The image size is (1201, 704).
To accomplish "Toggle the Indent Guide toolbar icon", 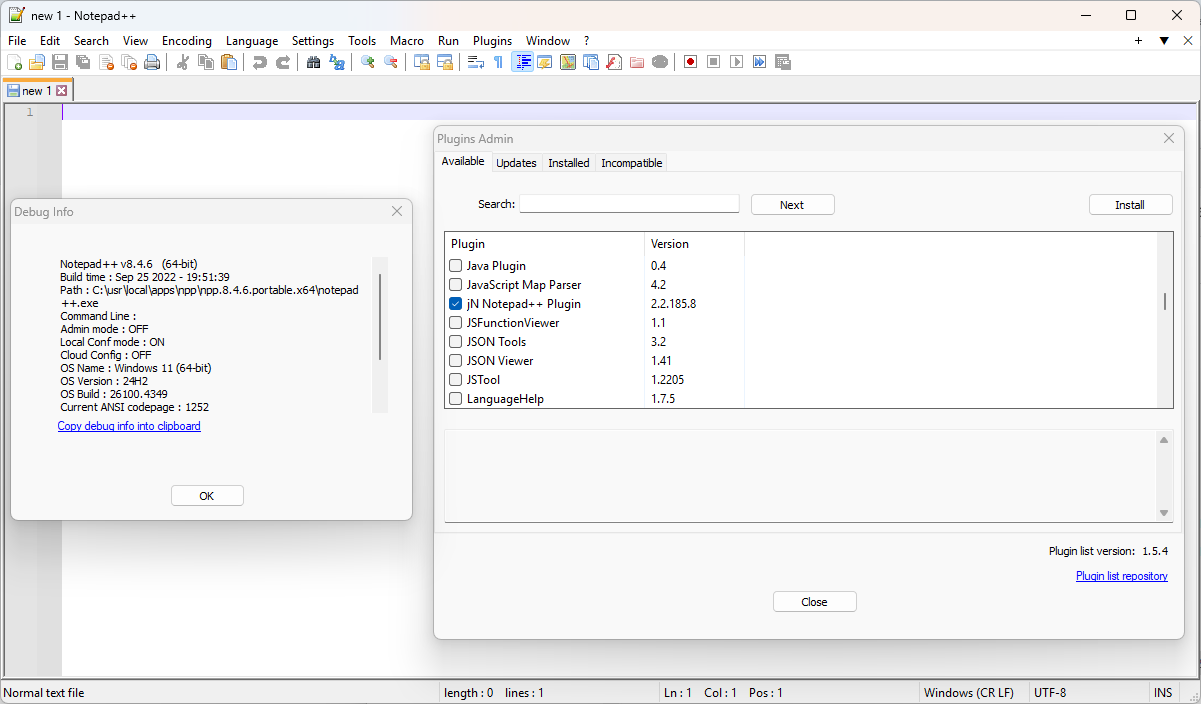I will click(x=522, y=62).
